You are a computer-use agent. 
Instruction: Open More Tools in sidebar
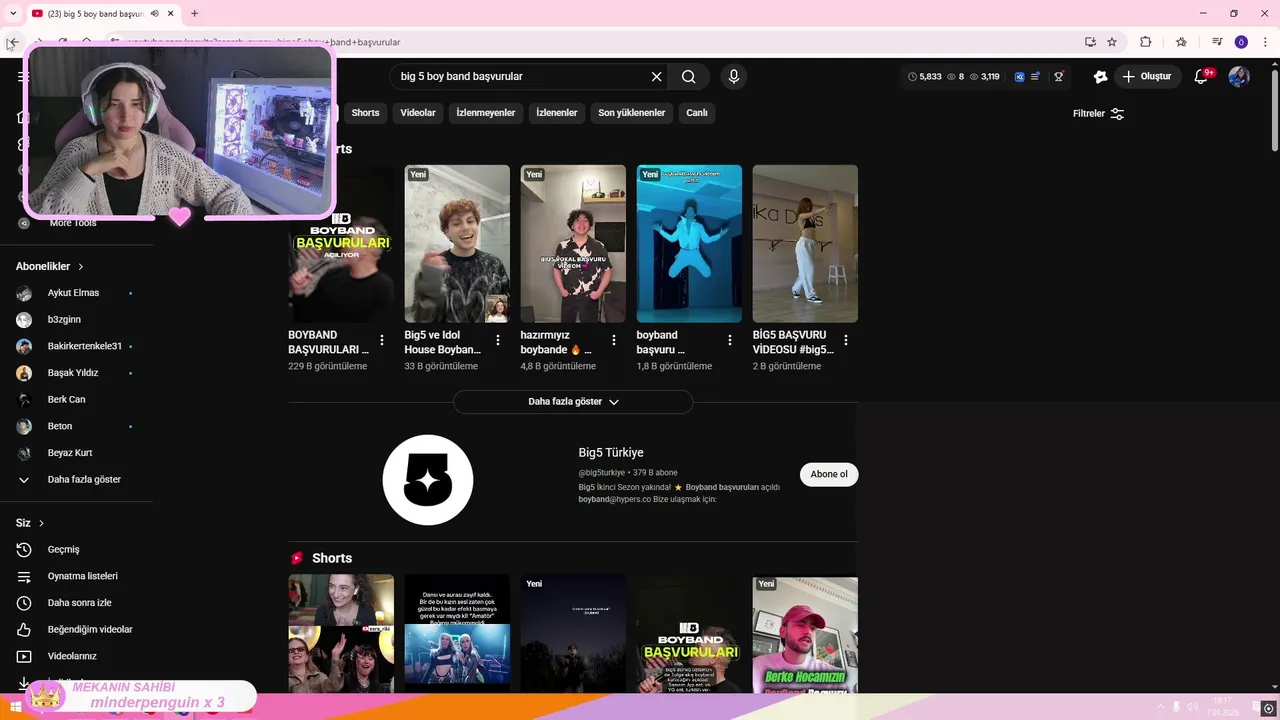[x=73, y=223]
